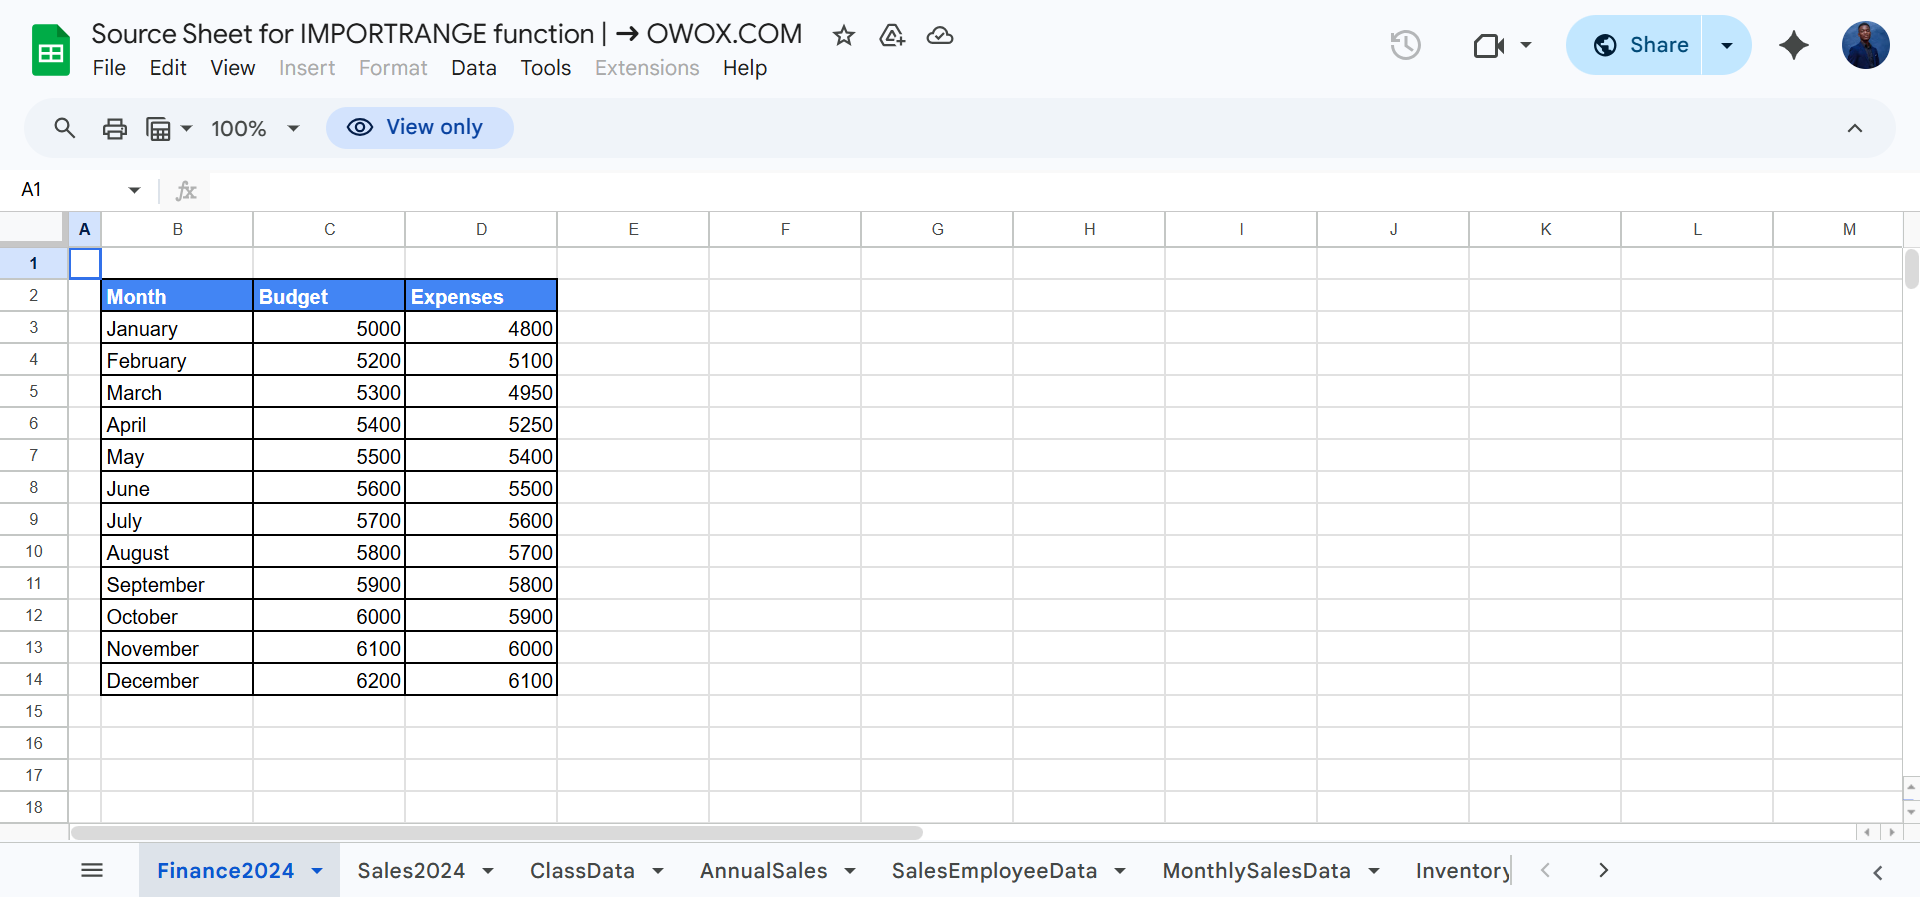Click the Share globe icon
This screenshot has height=897, width=1920.
[1605, 45]
